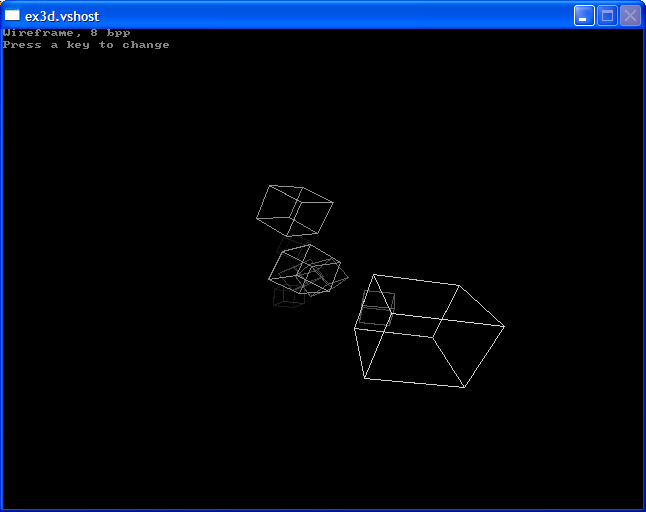This screenshot has width=646, height=512.
Task: Click the rightmost corner of the topmost cube
Action: coord(332,204)
